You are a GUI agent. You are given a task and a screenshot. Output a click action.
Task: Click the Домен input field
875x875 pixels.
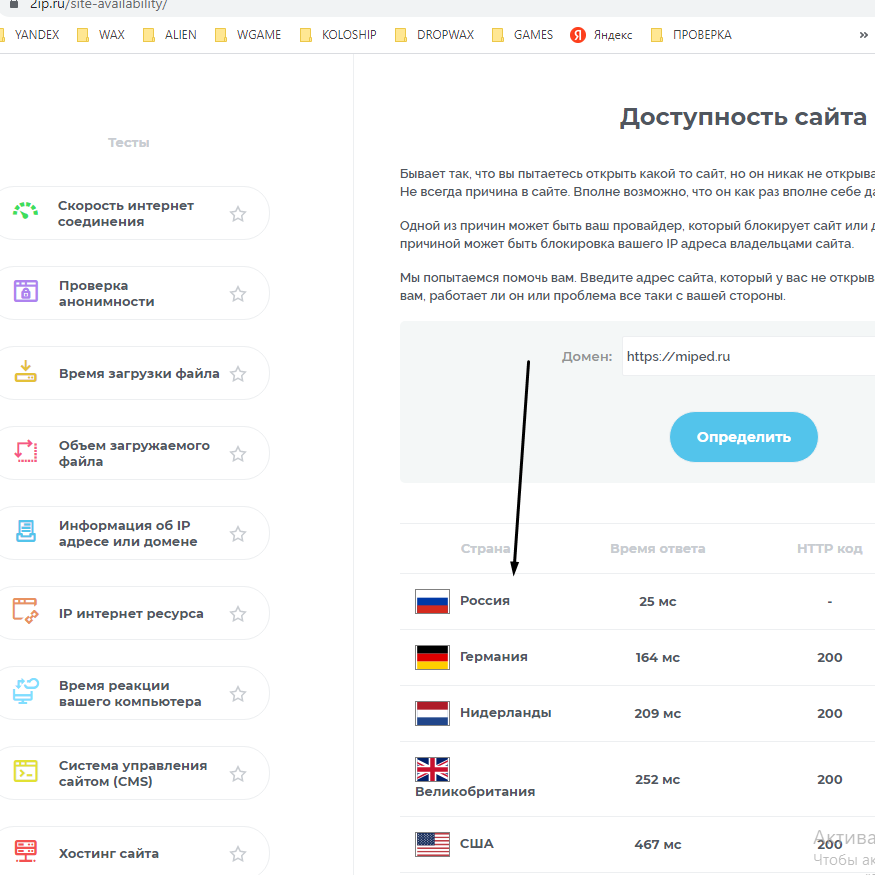click(748, 356)
